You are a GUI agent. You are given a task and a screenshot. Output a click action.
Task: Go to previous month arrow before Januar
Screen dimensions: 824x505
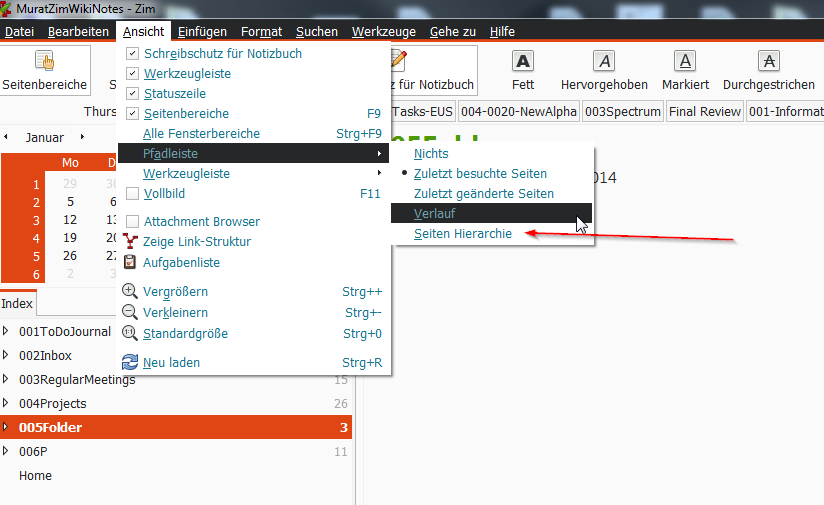pyautogui.click(x=6, y=137)
